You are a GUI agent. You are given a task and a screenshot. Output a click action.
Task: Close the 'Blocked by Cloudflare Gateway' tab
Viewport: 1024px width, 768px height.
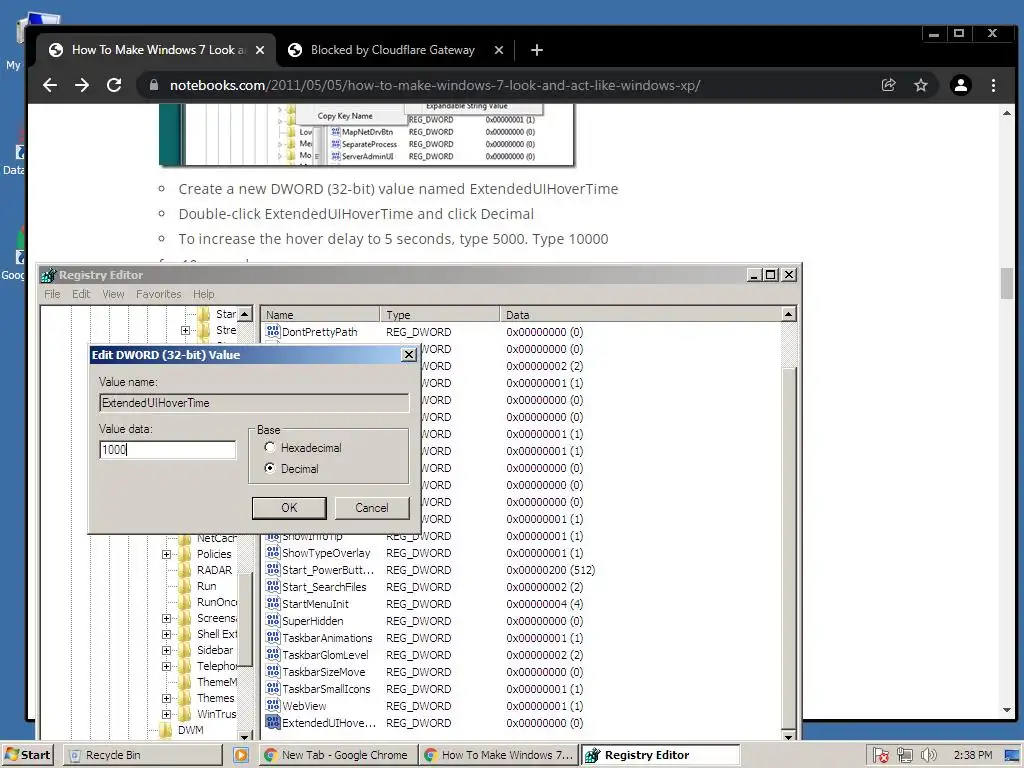click(x=499, y=50)
